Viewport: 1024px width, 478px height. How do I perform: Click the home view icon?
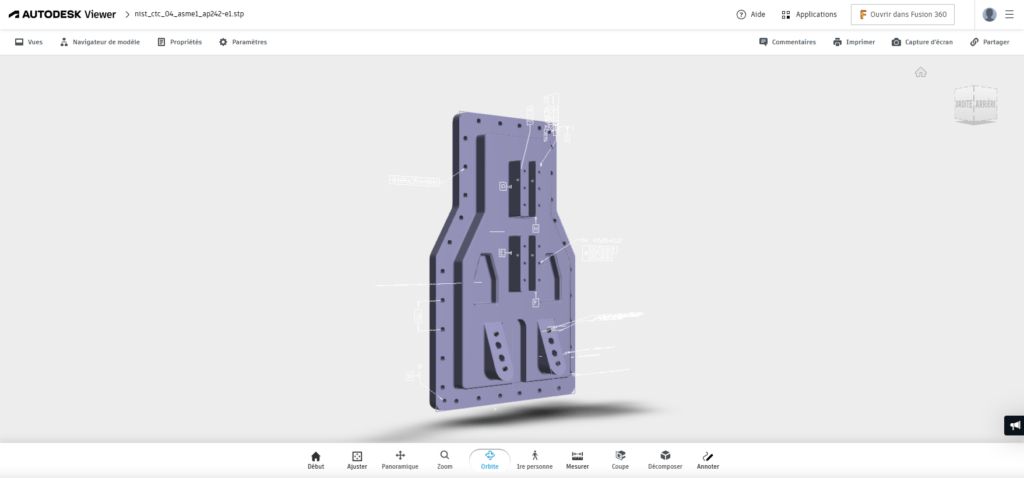click(921, 72)
